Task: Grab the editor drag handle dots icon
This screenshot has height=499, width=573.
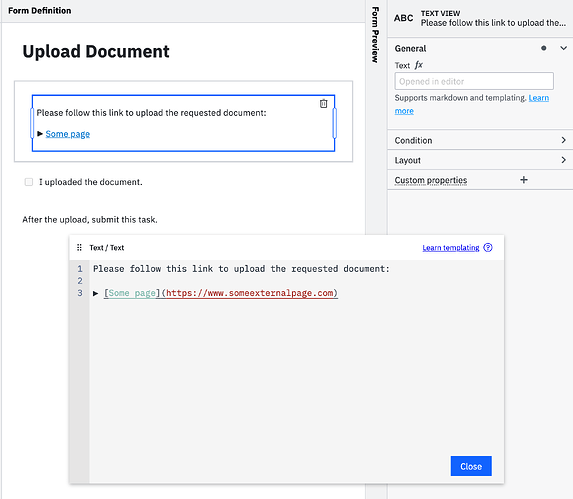Action: [x=79, y=248]
